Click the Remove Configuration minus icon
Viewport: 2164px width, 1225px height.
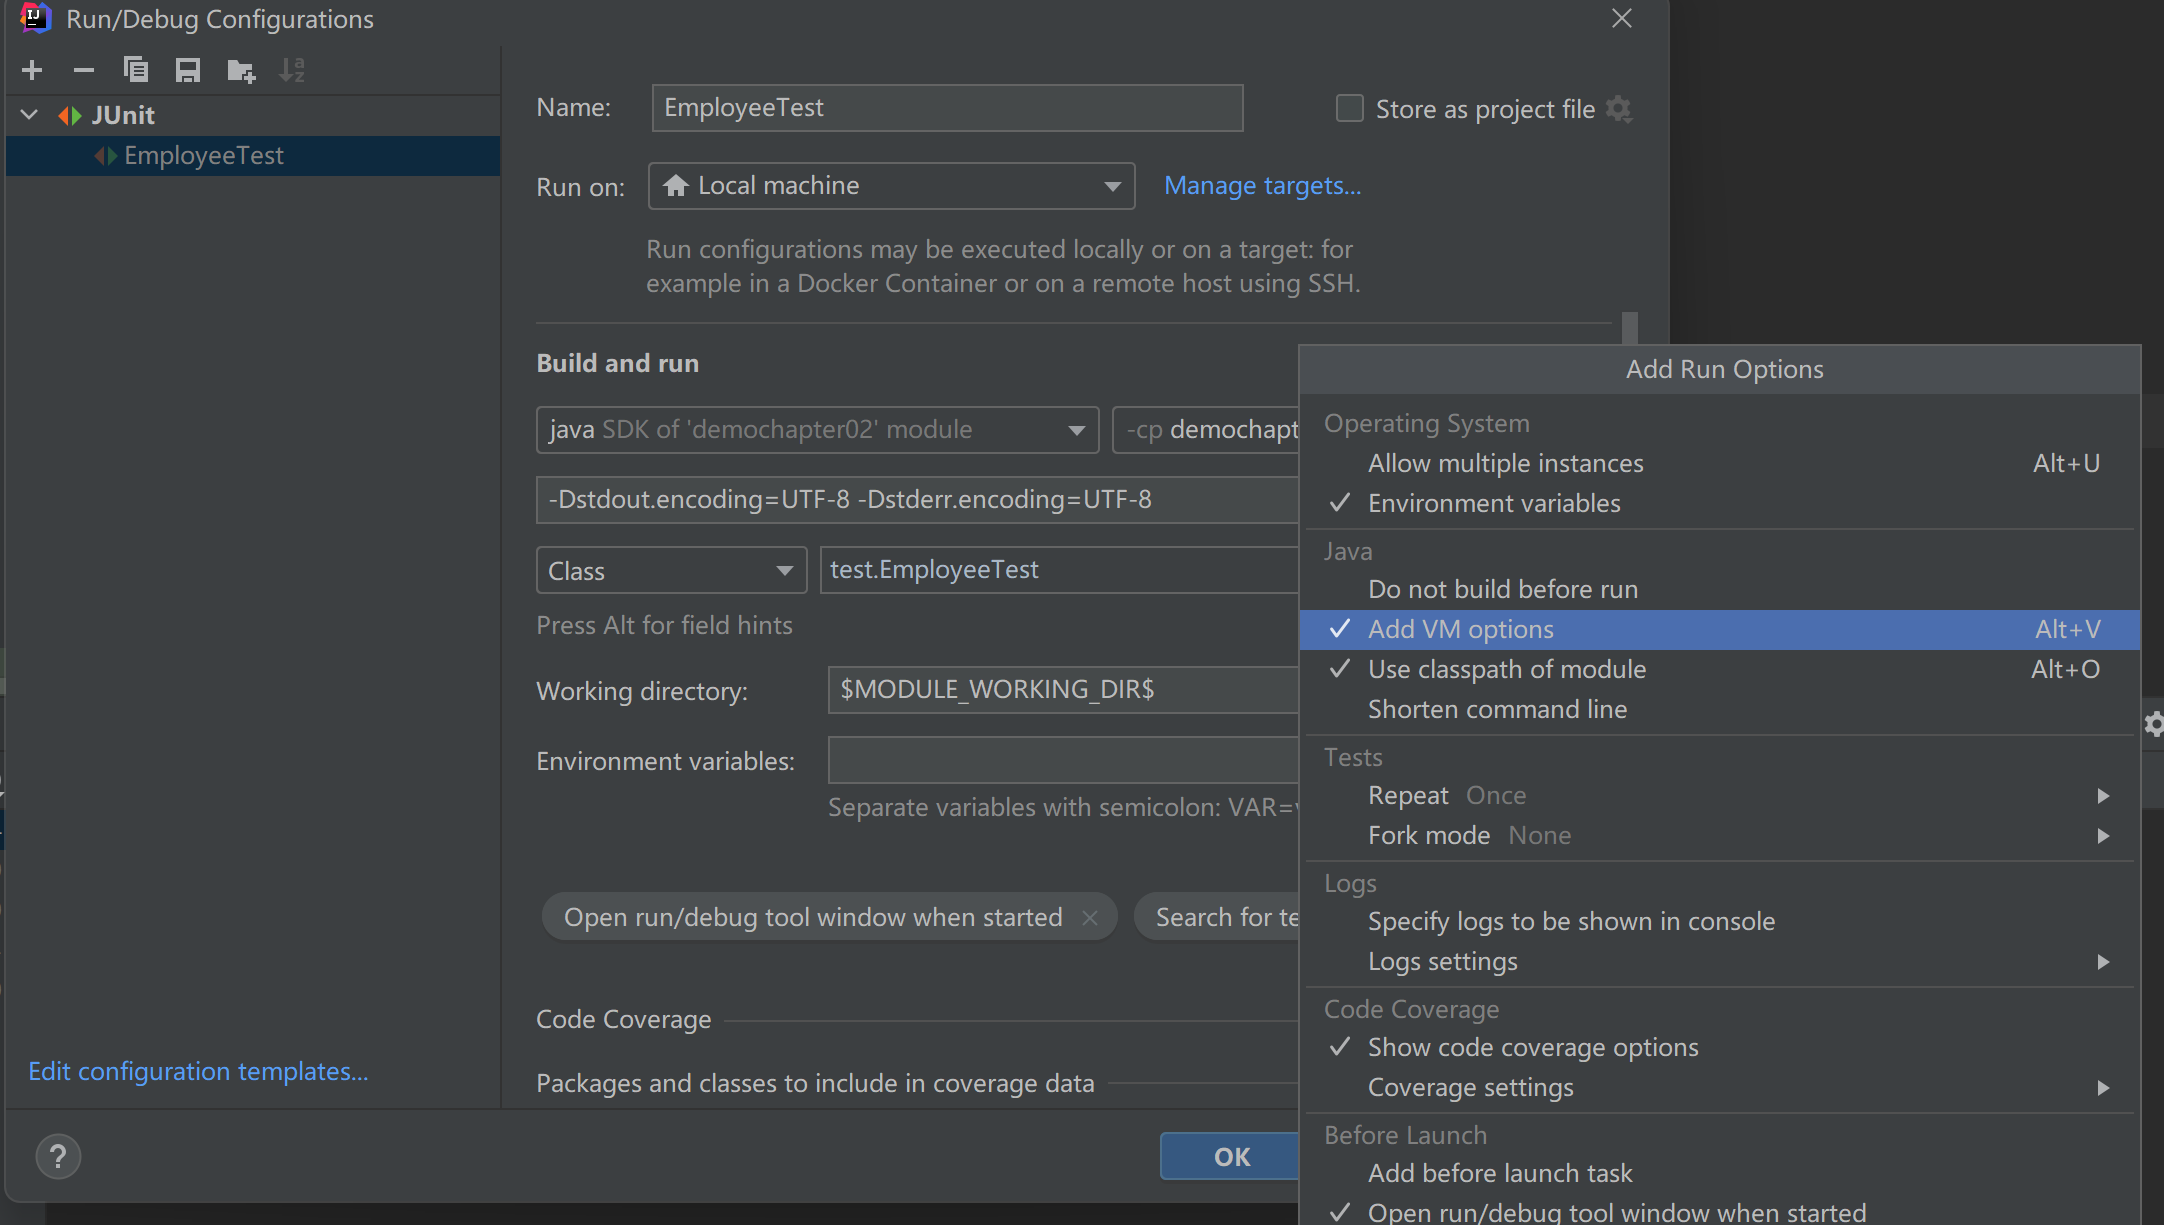[x=84, y=70]
